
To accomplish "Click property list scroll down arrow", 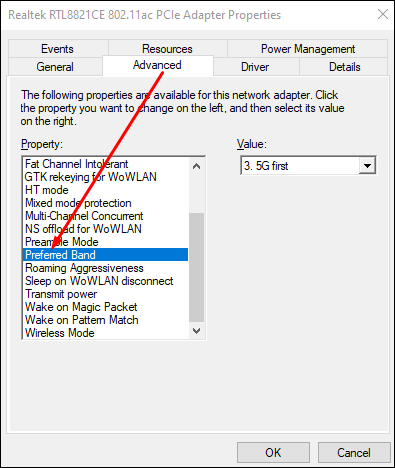I will [x=197, y=331].
